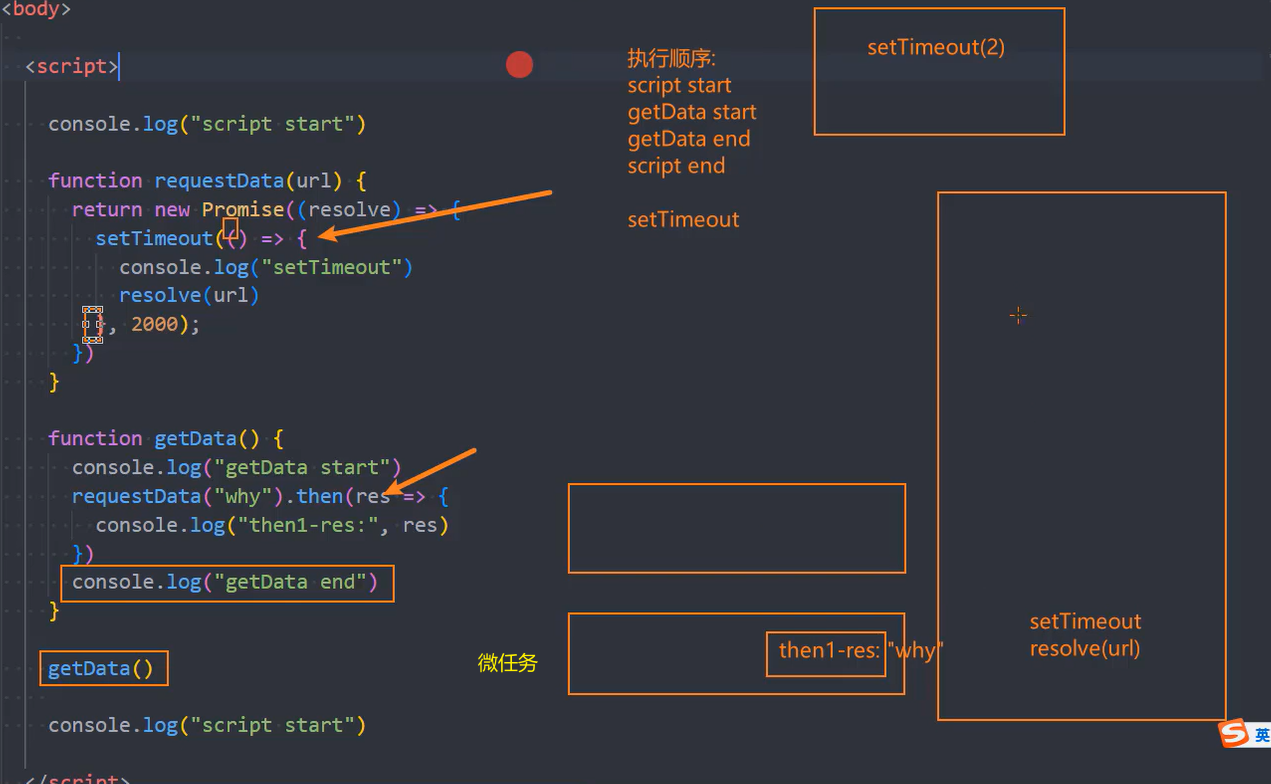Click the function requestData(url) declaration line
This screenshot has height=784, width=1271.
pos(207,181)
